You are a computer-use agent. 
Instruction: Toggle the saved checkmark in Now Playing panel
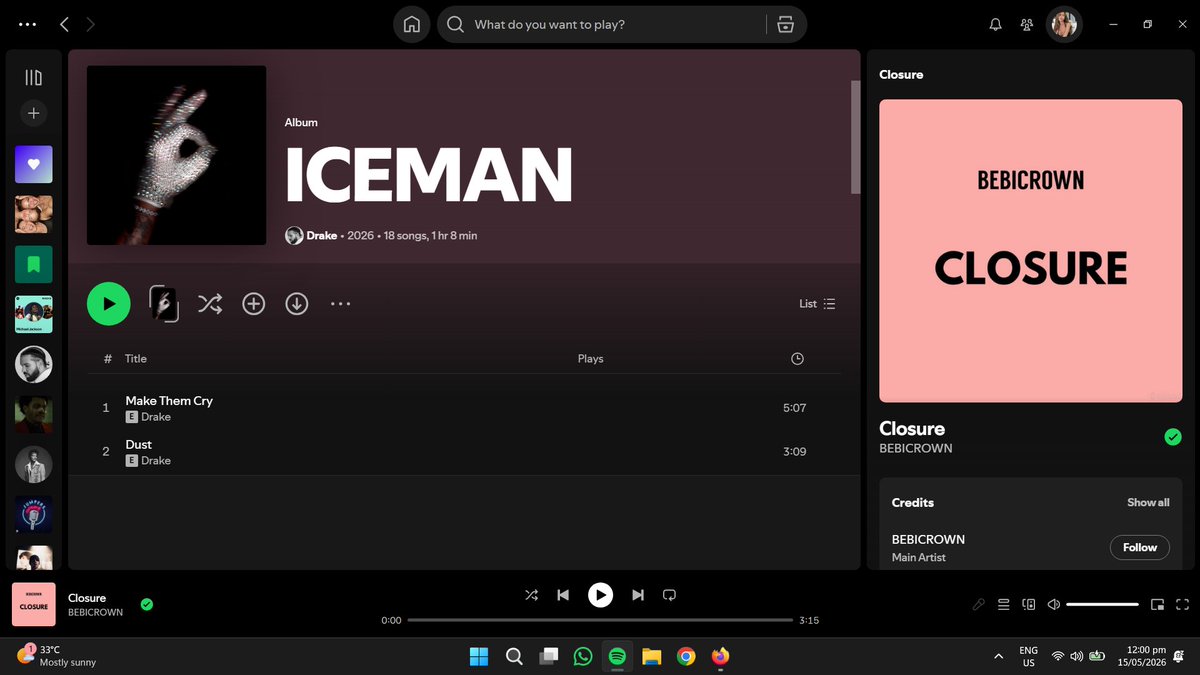1173,437
